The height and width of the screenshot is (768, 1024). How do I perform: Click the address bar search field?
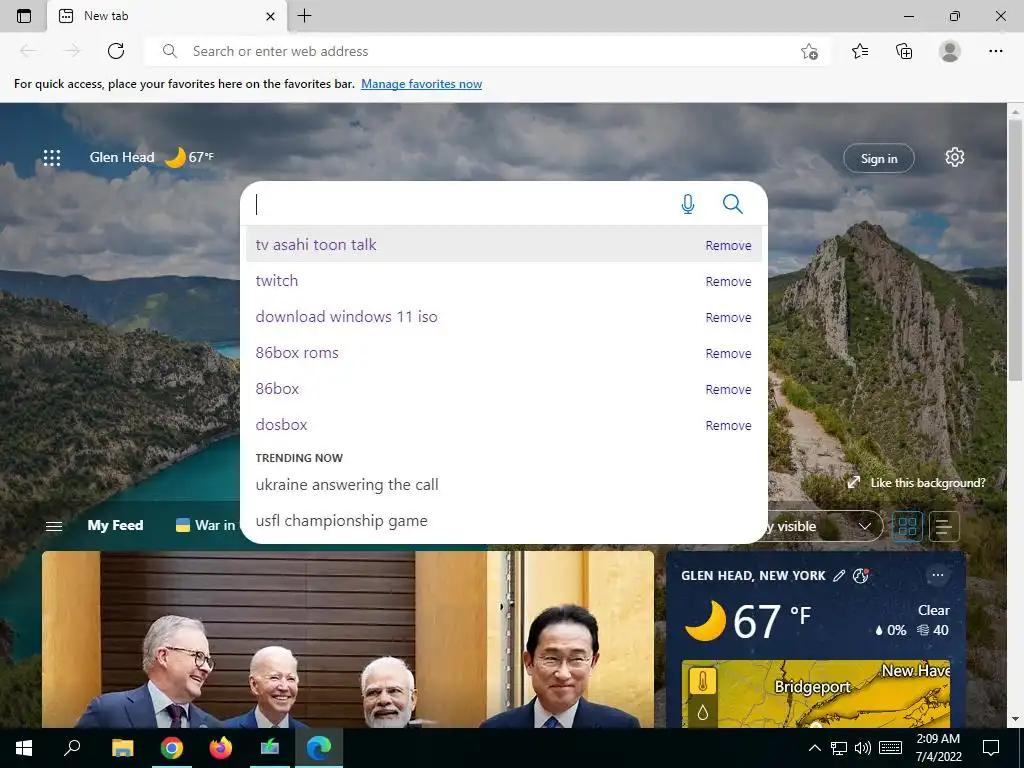pos(487,51)
